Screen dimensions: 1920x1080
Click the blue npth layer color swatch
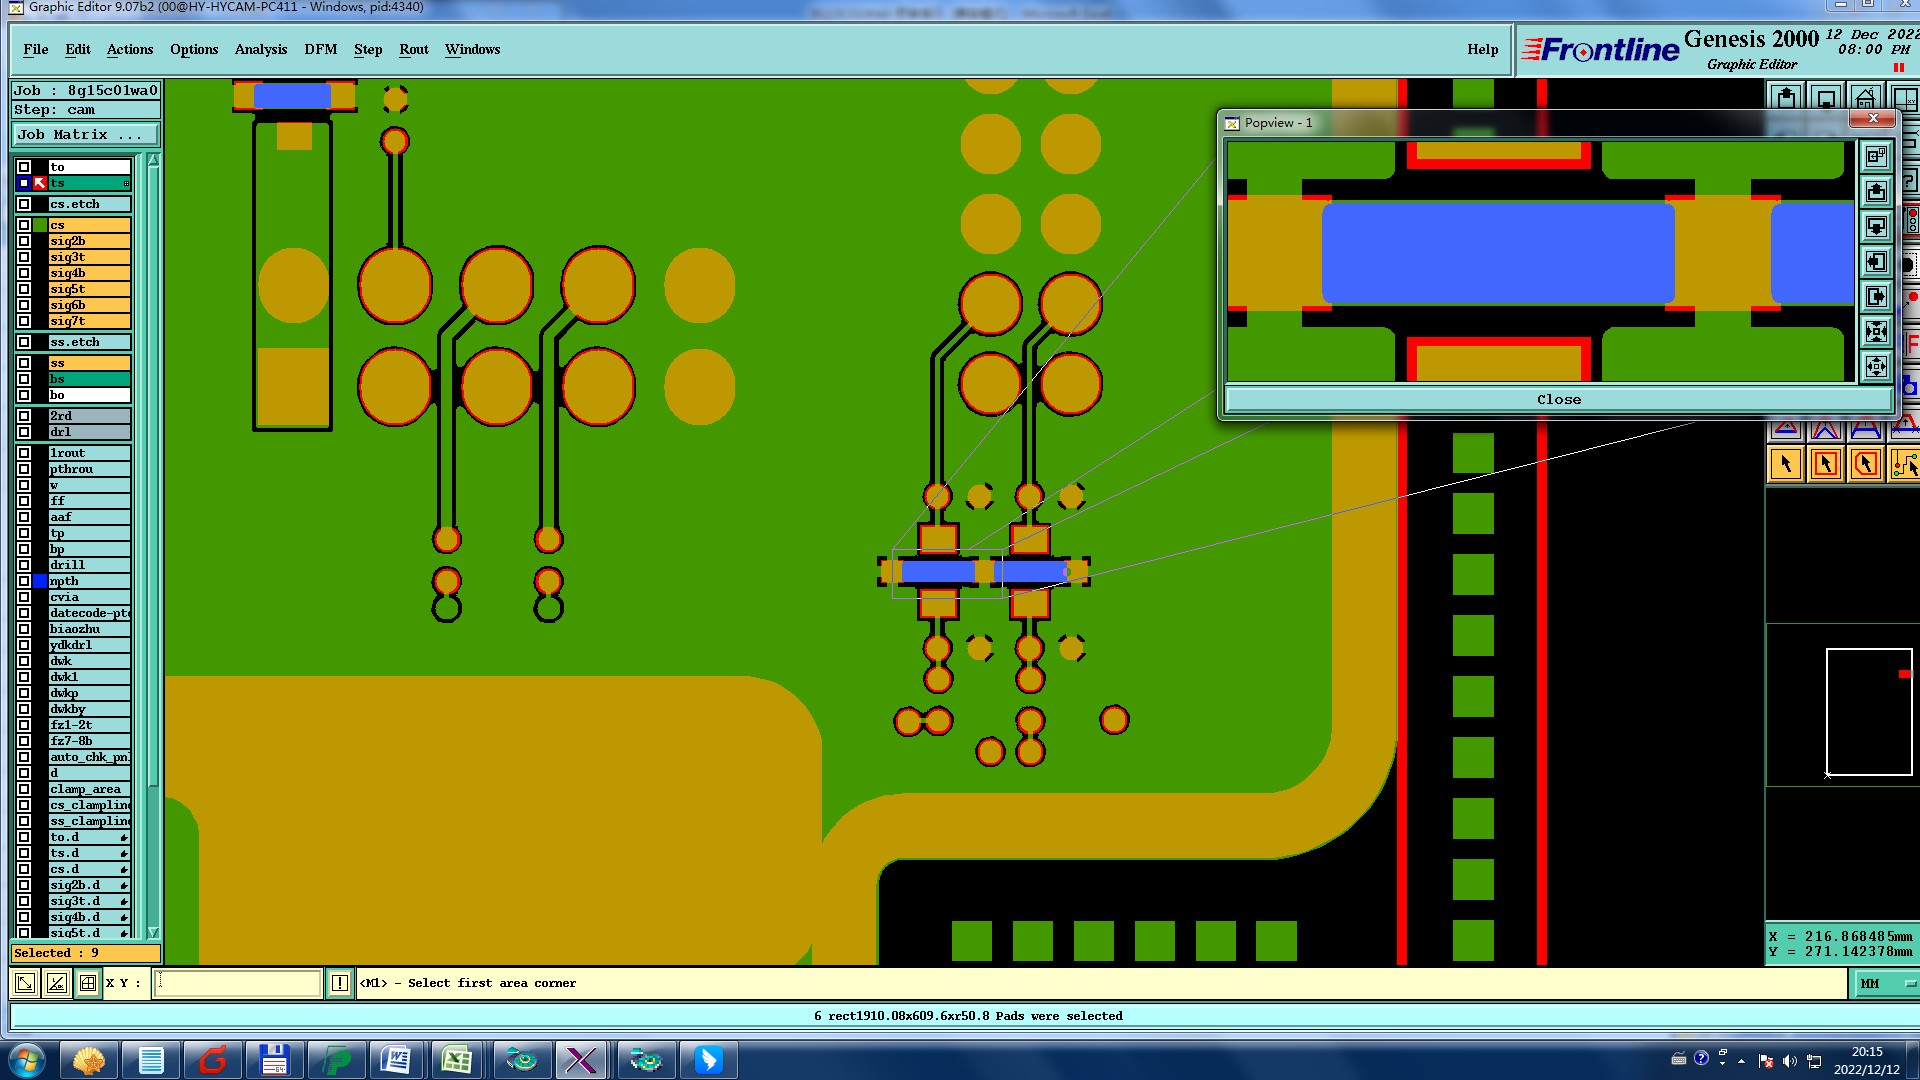pos(40,581)
